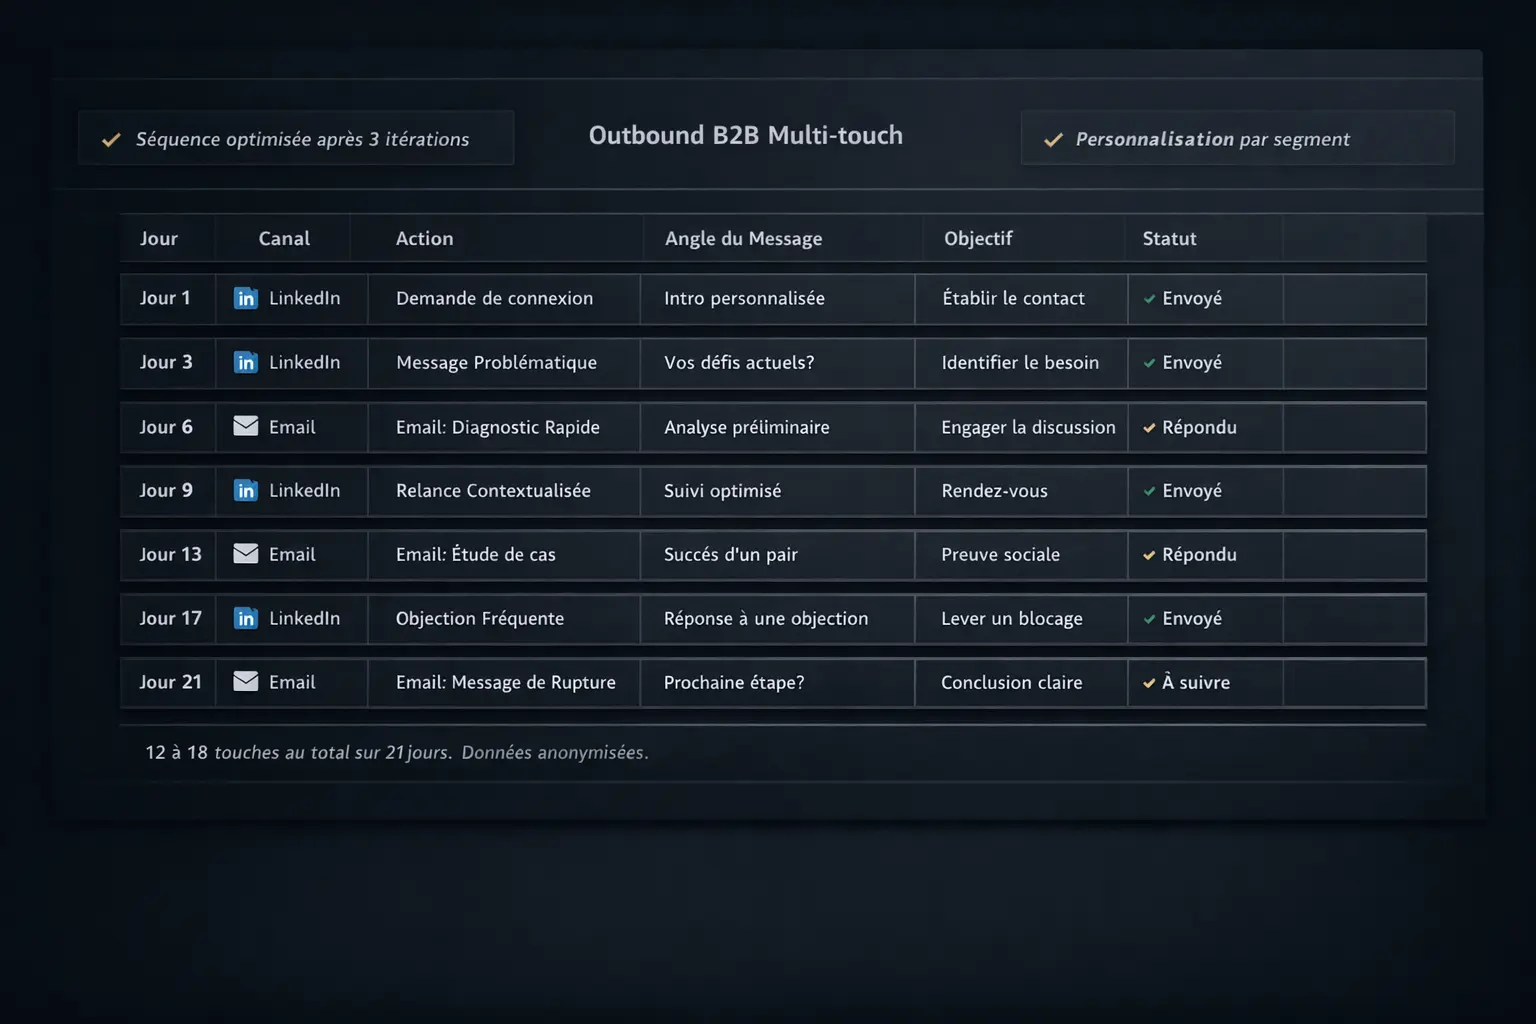
Task: Select the Angle du Message column header
Action: point(743,239)
